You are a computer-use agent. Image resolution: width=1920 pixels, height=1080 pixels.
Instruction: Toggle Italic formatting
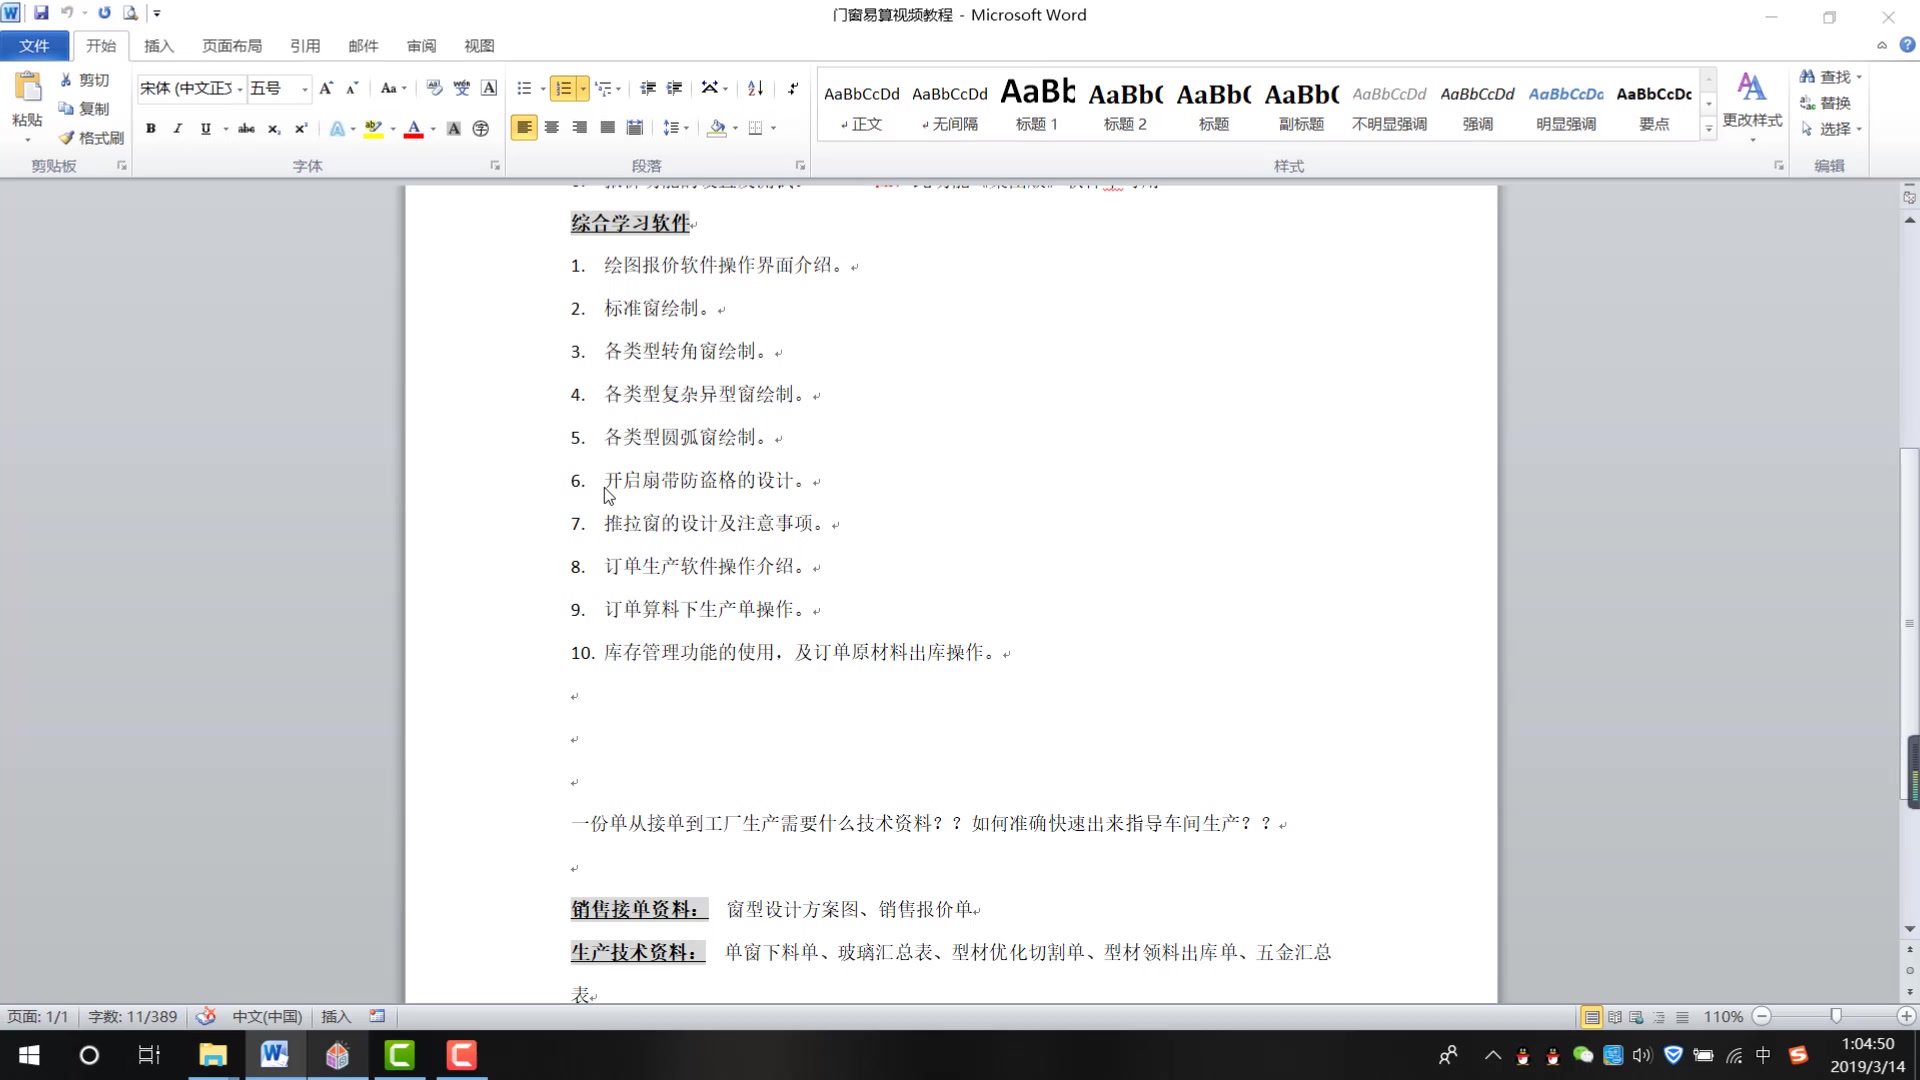coord(178,128)
